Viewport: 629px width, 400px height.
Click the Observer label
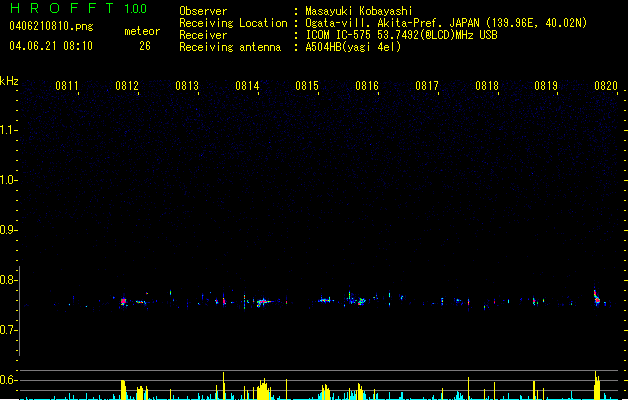point(203,11)
